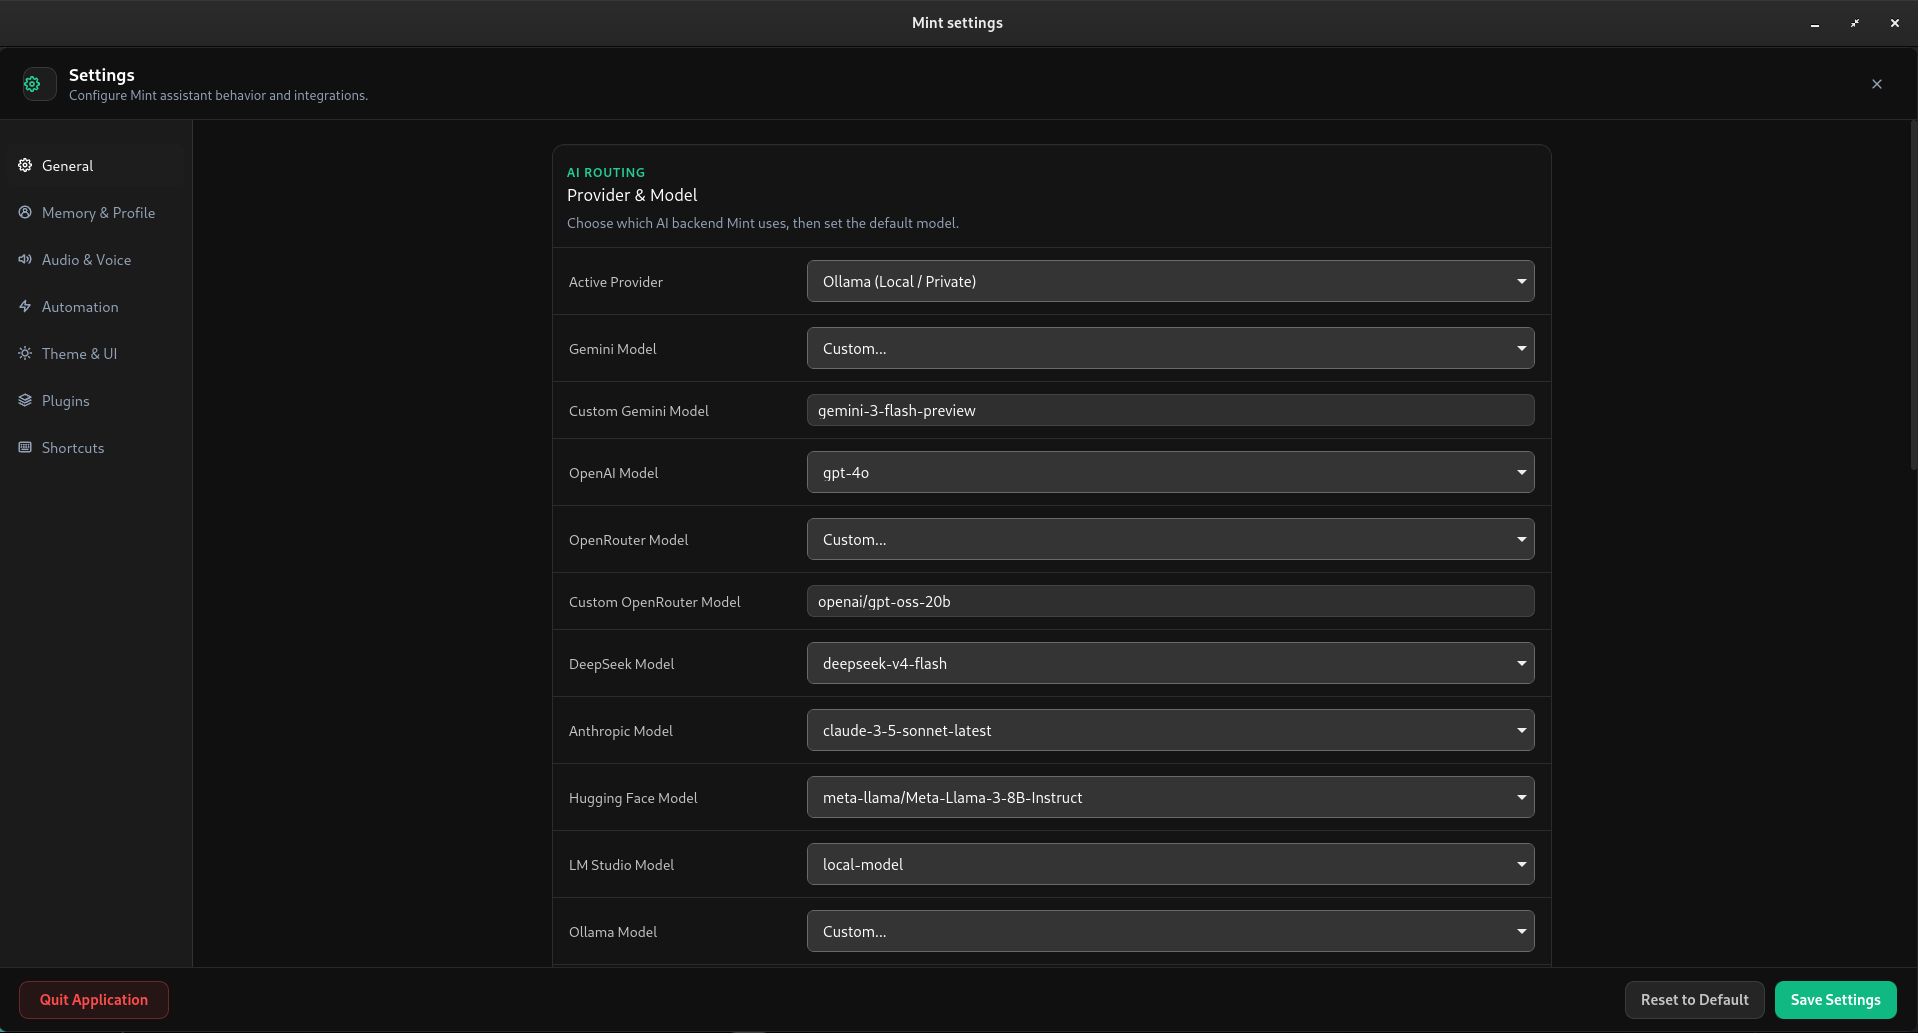This screenshot has height=1033, width=1918.
Task: Click the 'LM Studio Model' label
Action: [621, 865]
